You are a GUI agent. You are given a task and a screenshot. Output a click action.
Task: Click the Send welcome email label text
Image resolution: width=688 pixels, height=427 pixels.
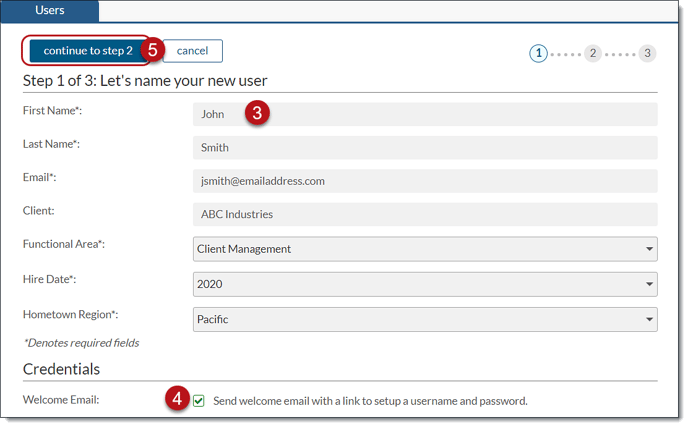tap(370, 401)
